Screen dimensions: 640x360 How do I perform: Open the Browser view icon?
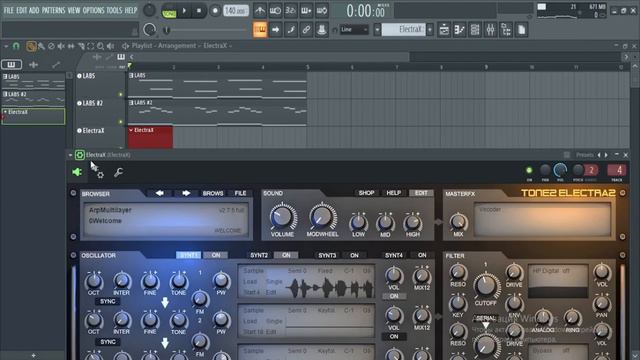point(506,30)
